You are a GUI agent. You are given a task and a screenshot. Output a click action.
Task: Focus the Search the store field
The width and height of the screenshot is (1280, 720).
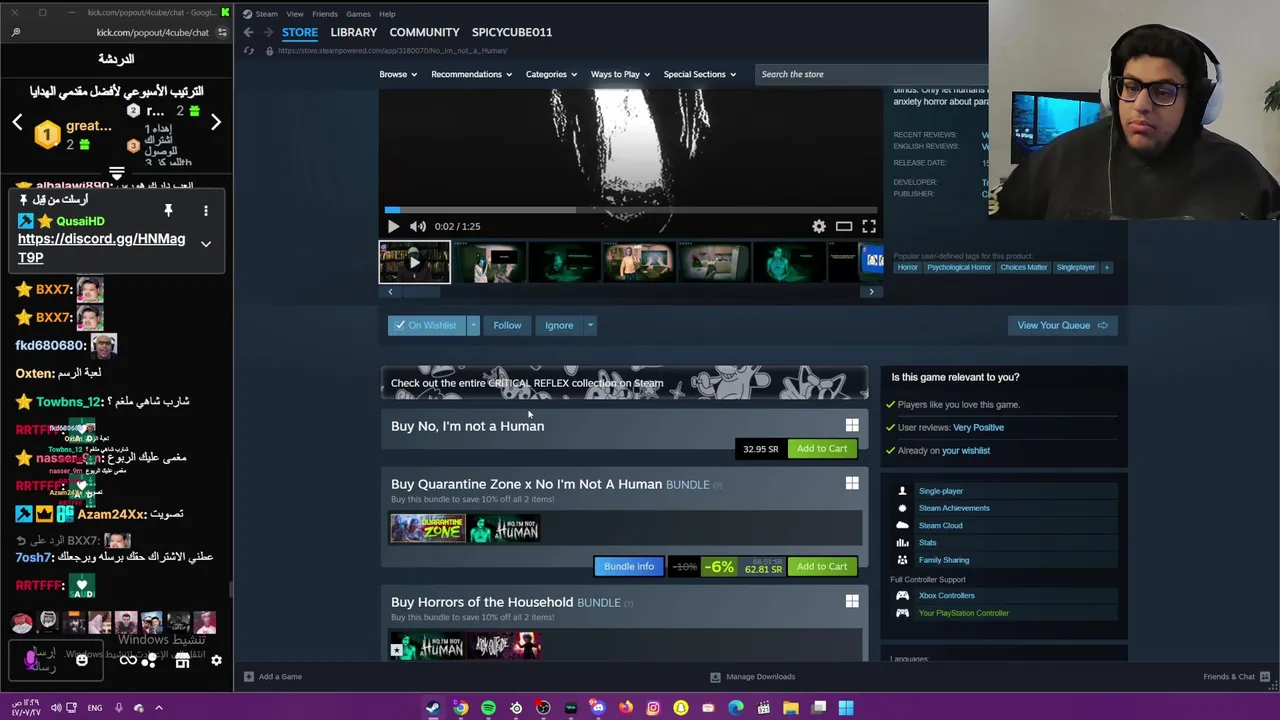click(870, 74)
